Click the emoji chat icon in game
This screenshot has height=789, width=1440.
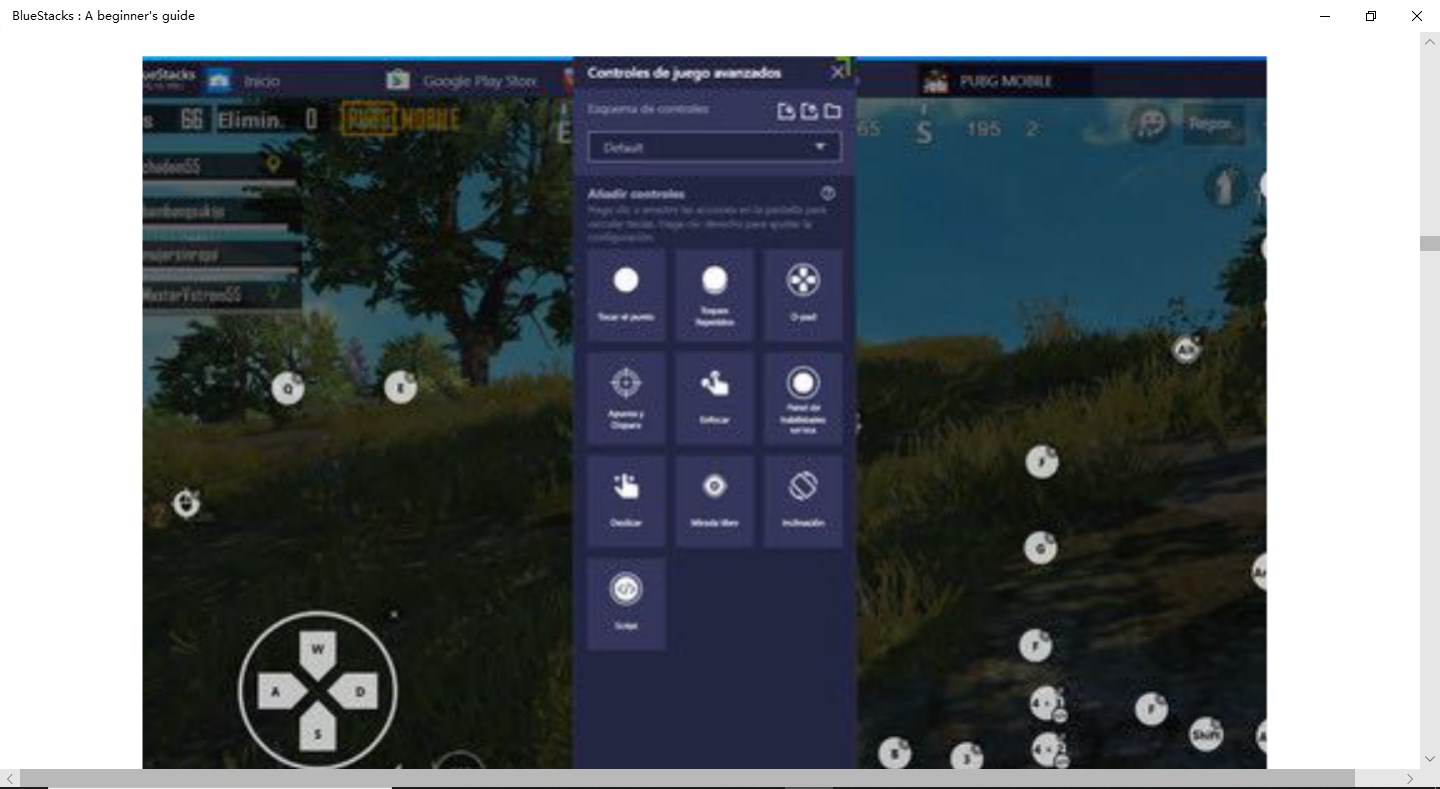[1151, 124]
